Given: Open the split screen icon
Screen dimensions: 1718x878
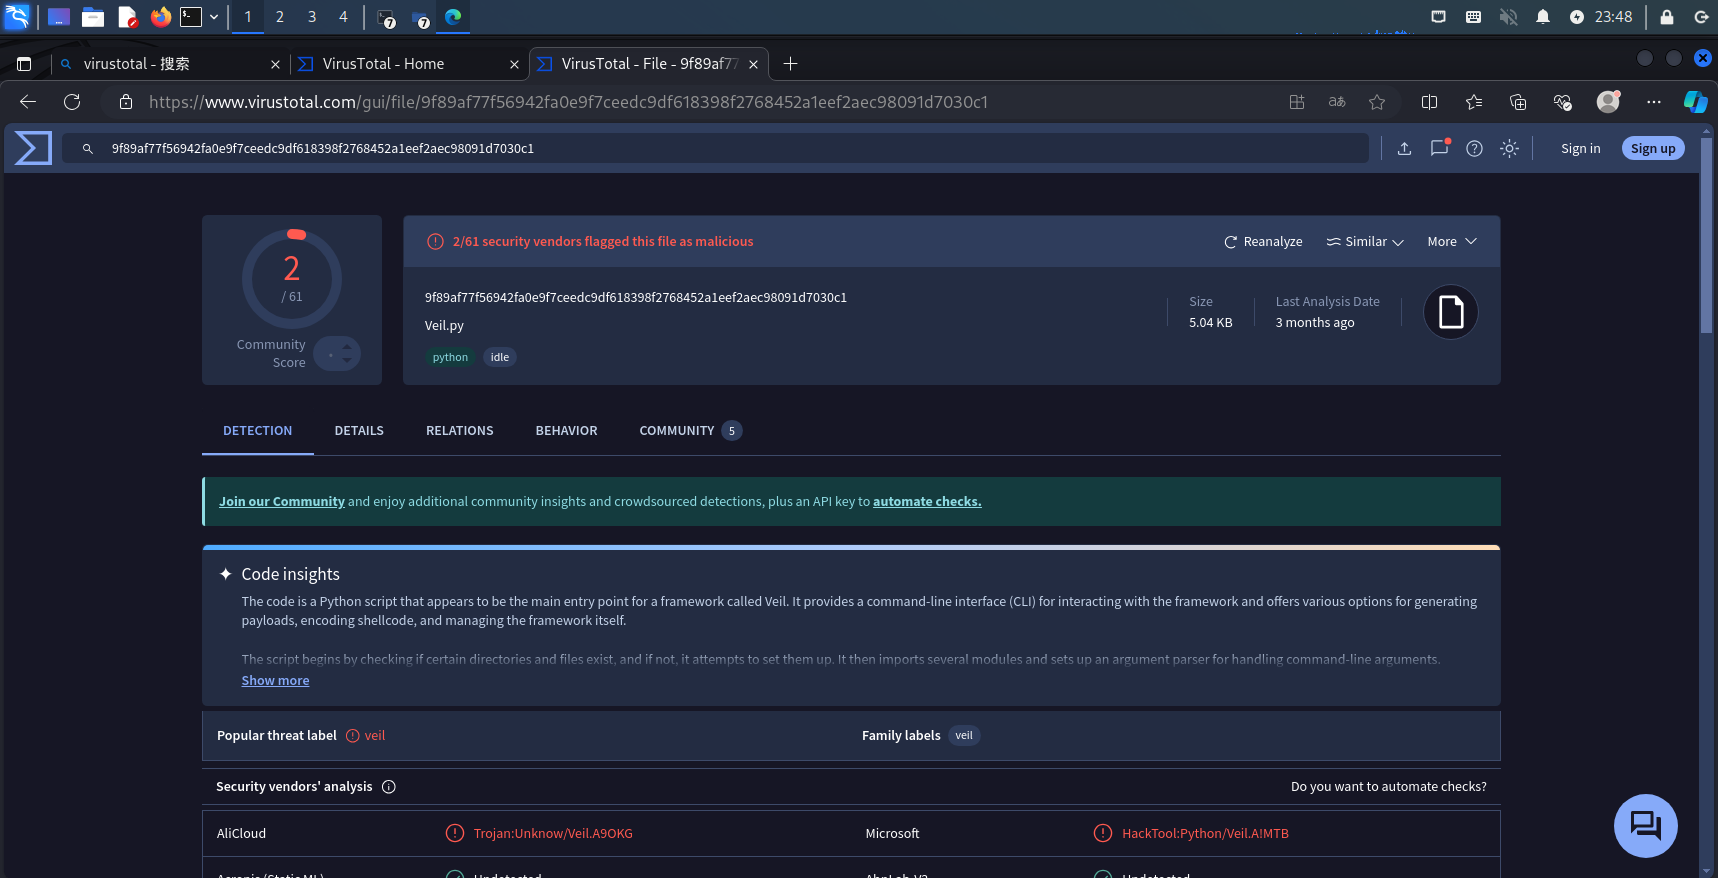Looking at the screenshot, I should (x=1429, y=102).
